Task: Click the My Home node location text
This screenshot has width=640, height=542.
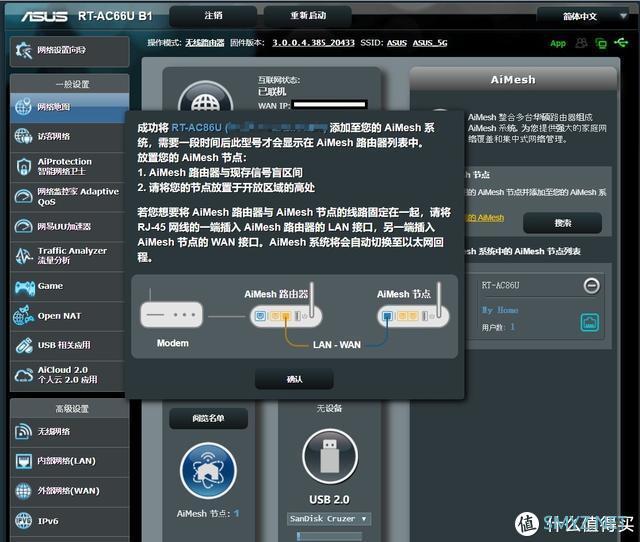Action: pos(500,310)
